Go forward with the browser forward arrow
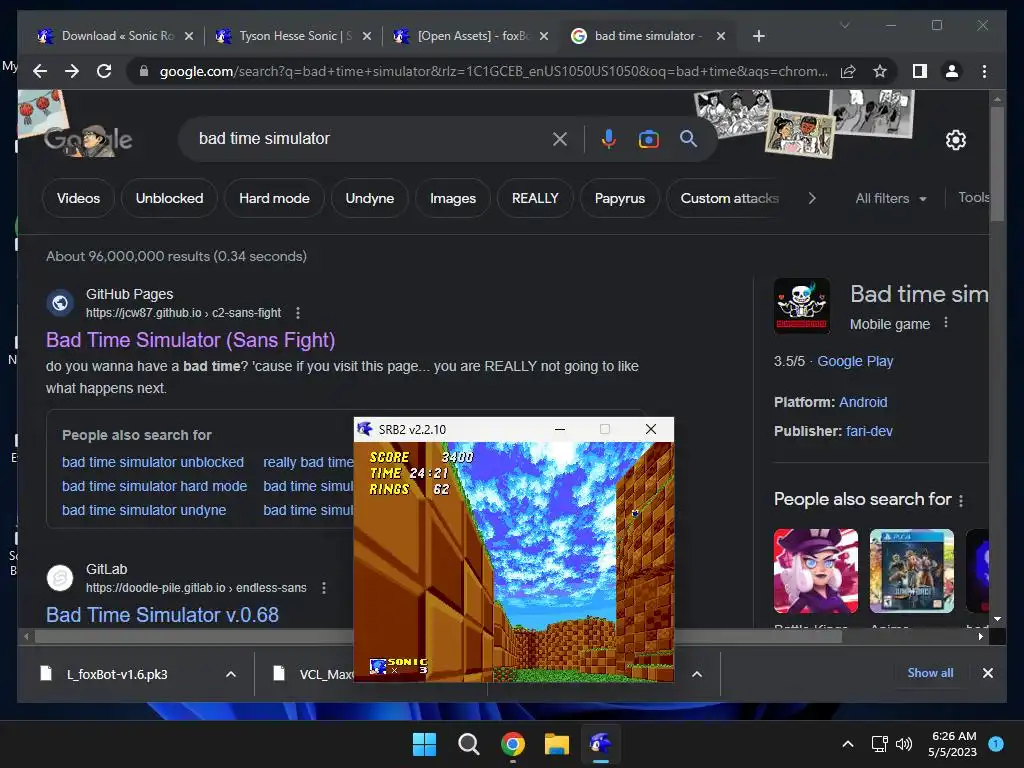This screenshot has height=768, width=1024. 72,71
